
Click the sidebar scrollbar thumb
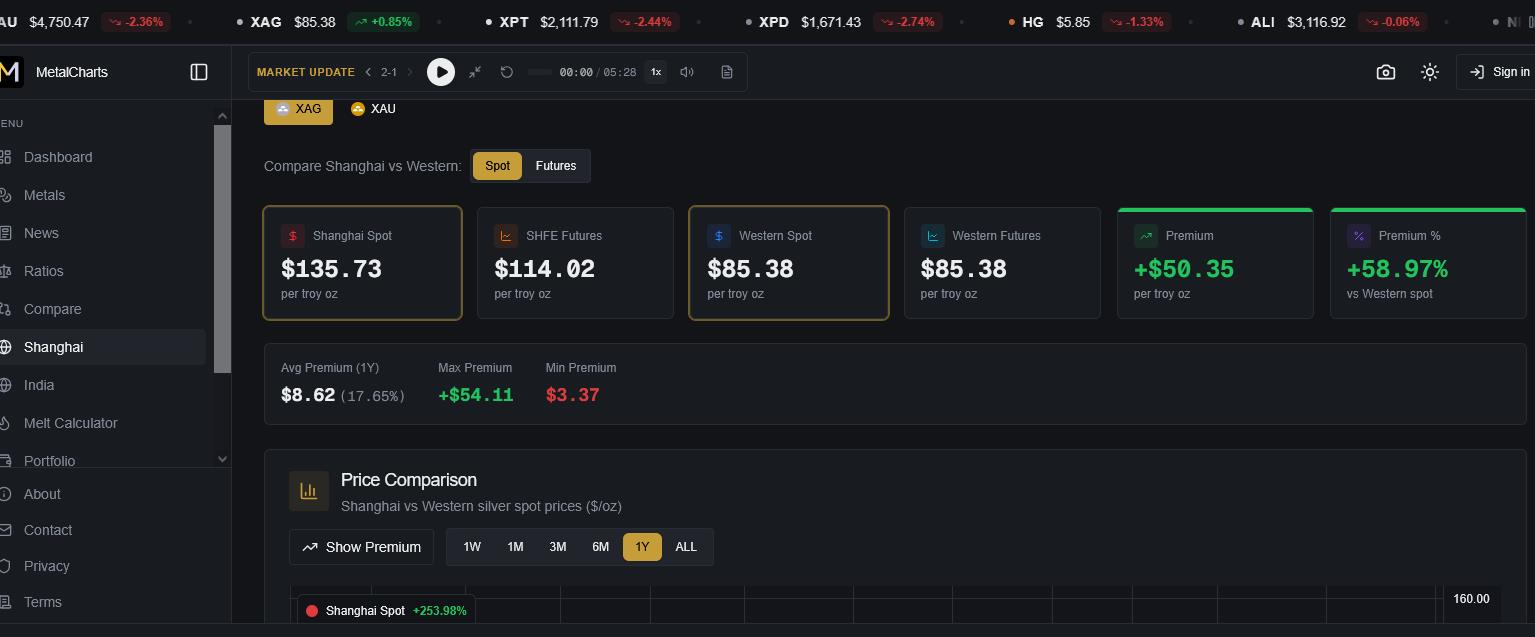click(222, 249)
